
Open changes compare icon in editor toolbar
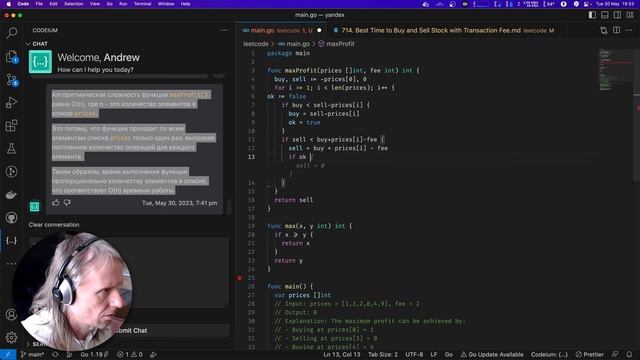pos(604,30)
